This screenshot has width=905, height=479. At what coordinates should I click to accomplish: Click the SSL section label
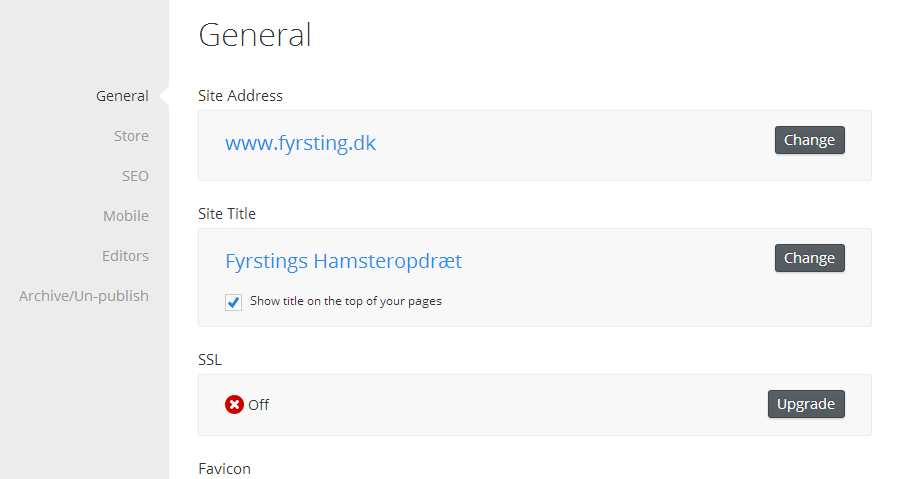point(210,360)
